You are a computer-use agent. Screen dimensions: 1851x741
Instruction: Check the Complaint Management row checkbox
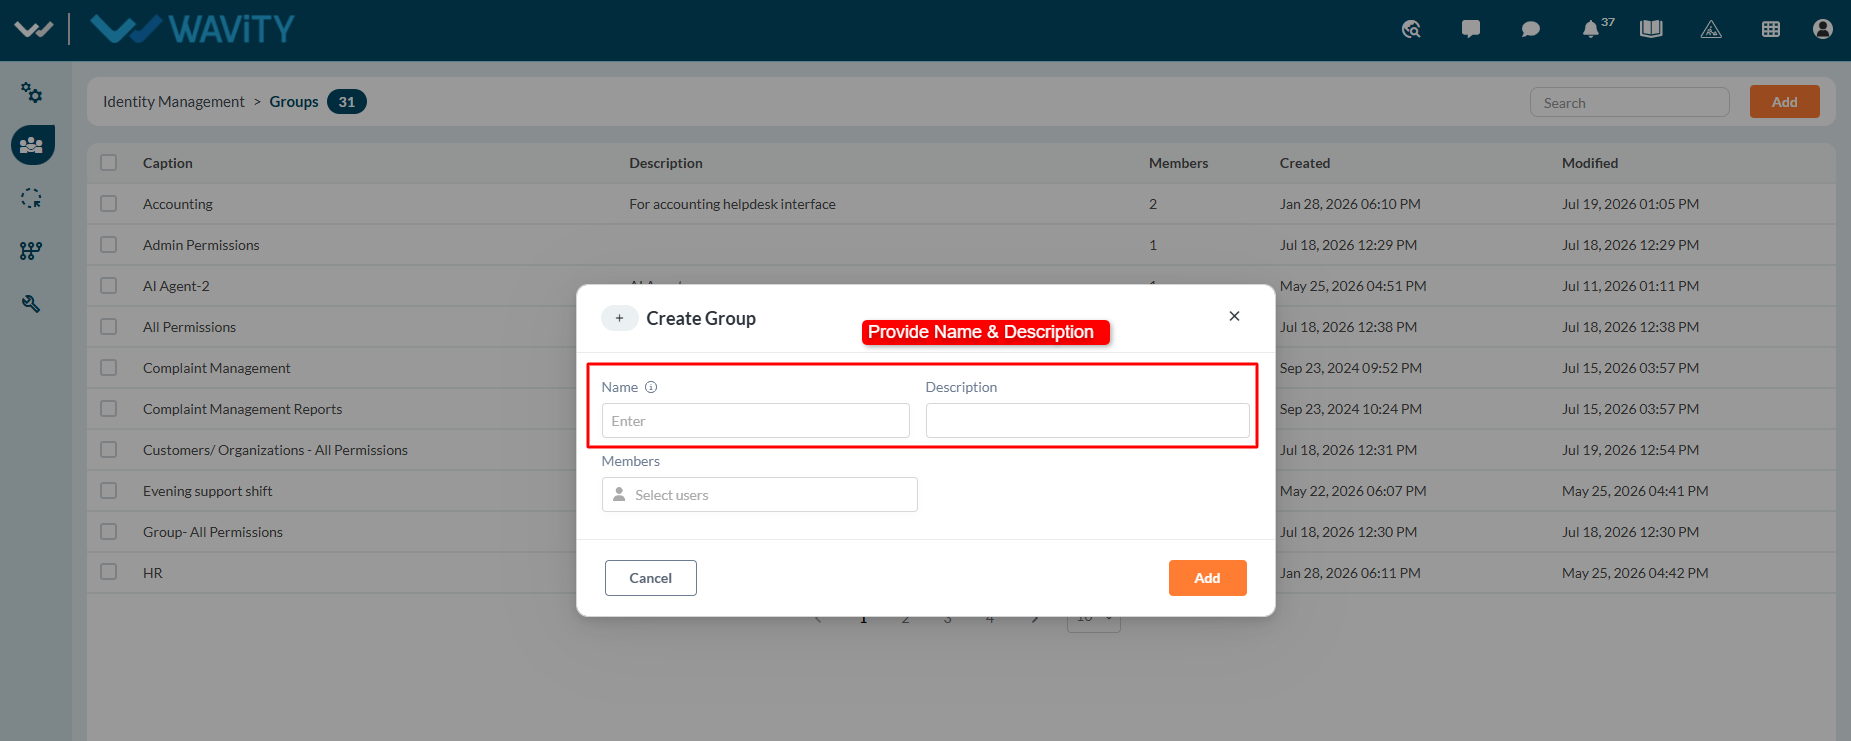click(x=109, y=368)
